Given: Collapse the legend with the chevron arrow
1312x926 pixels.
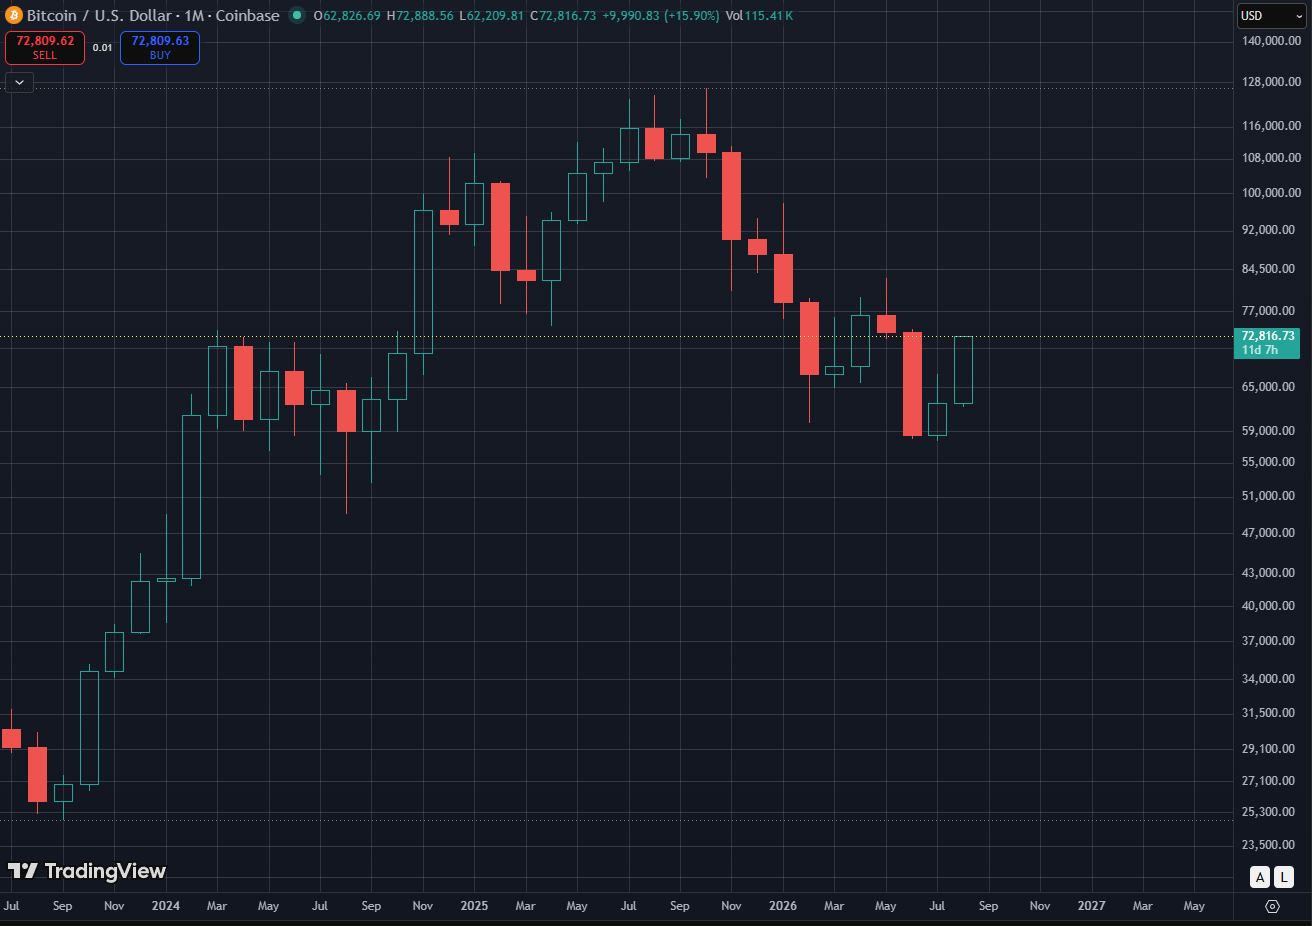Looking at the screenshot, I should click(x=19, y=83).
